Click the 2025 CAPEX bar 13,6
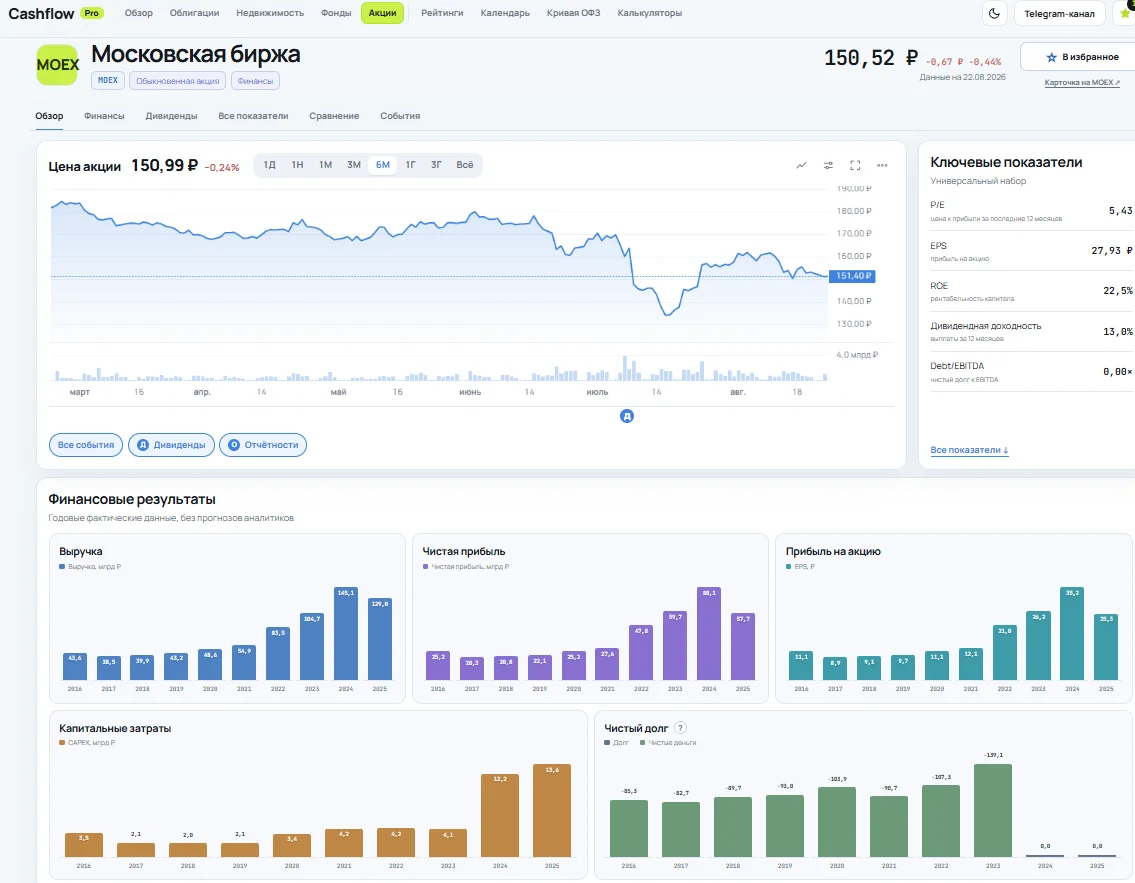Viewport: 1135px width, 883px height. 552,811
